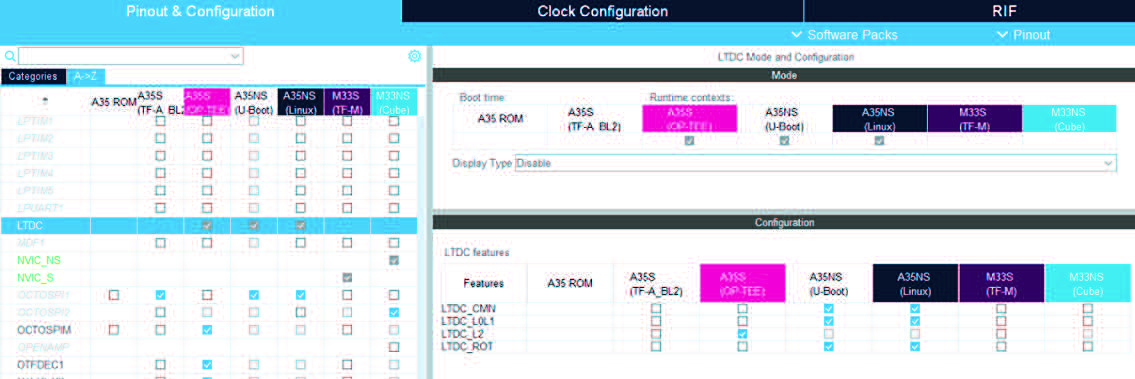1135x379 pixels.
Task: Uncheck OCTOSPIM A35S OP-TEE in list
Action: point(207,330)
